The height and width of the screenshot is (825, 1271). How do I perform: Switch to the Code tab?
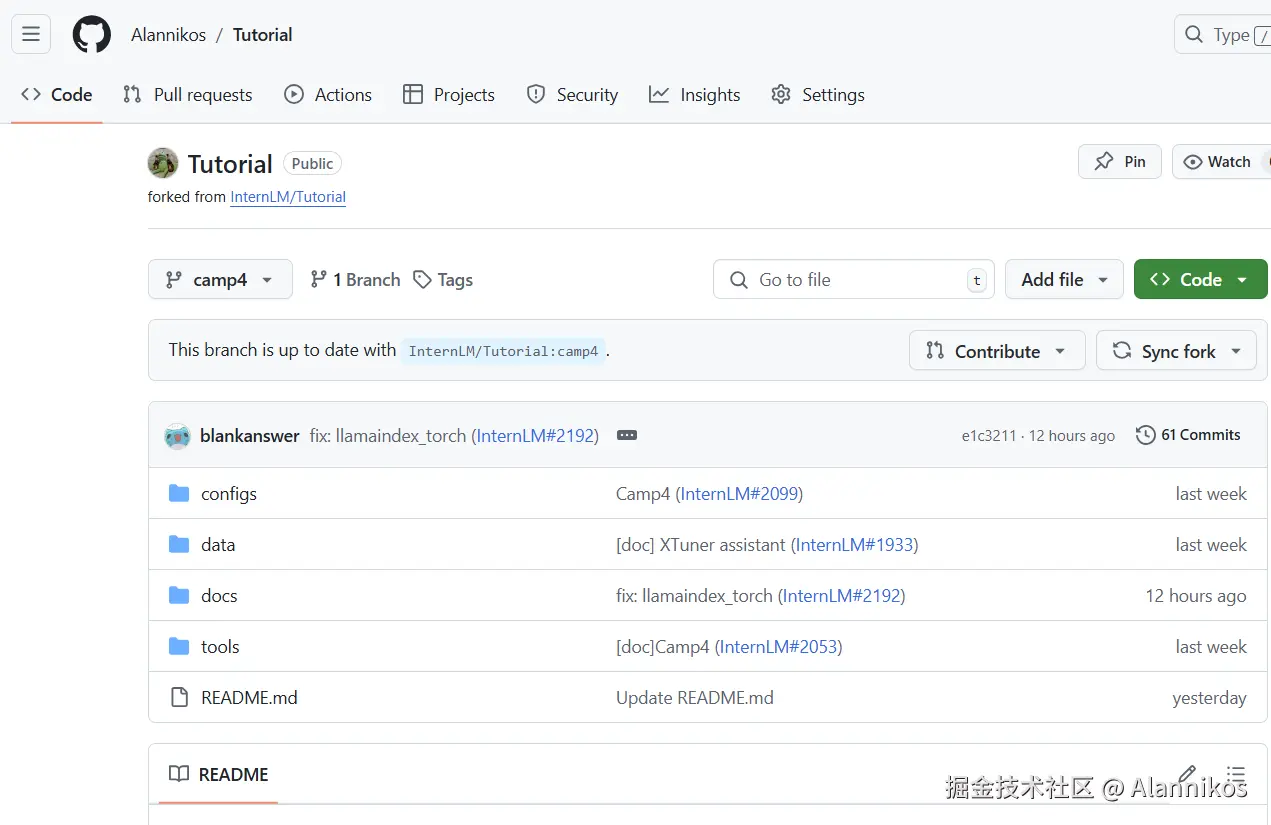pyautogui.click(x=57, y=95)
